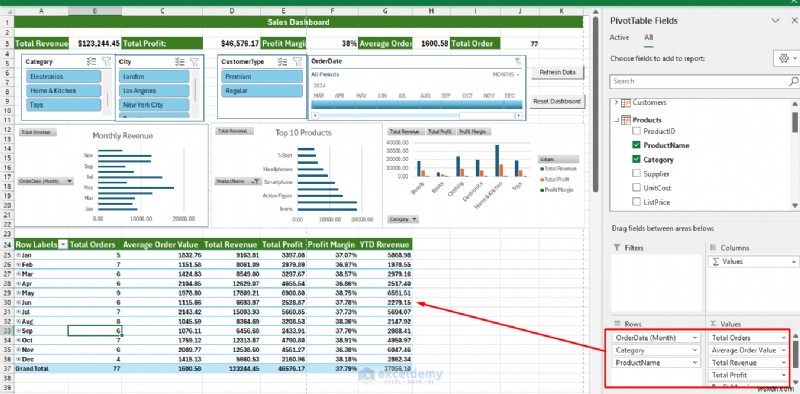Select Electronics in the Category slicer

click(x=63, y=77)
